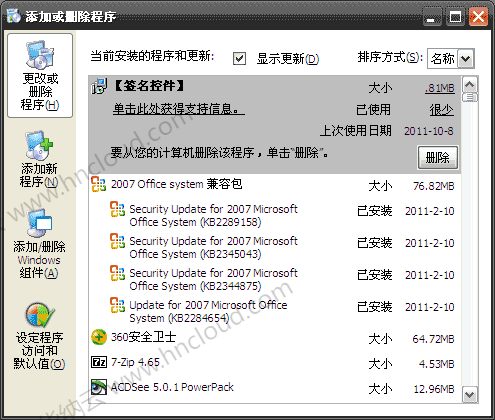Open 设定程序访问和默认值 icon
The height and width of the screenshot is (420, 495).
(x=40, y=315)
